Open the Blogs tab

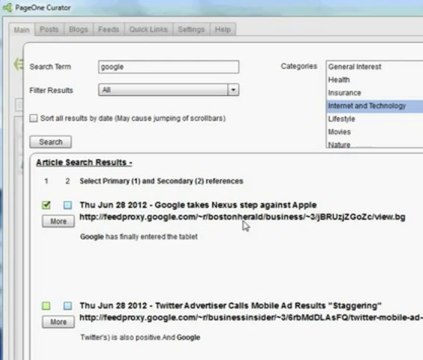(78, 29)
